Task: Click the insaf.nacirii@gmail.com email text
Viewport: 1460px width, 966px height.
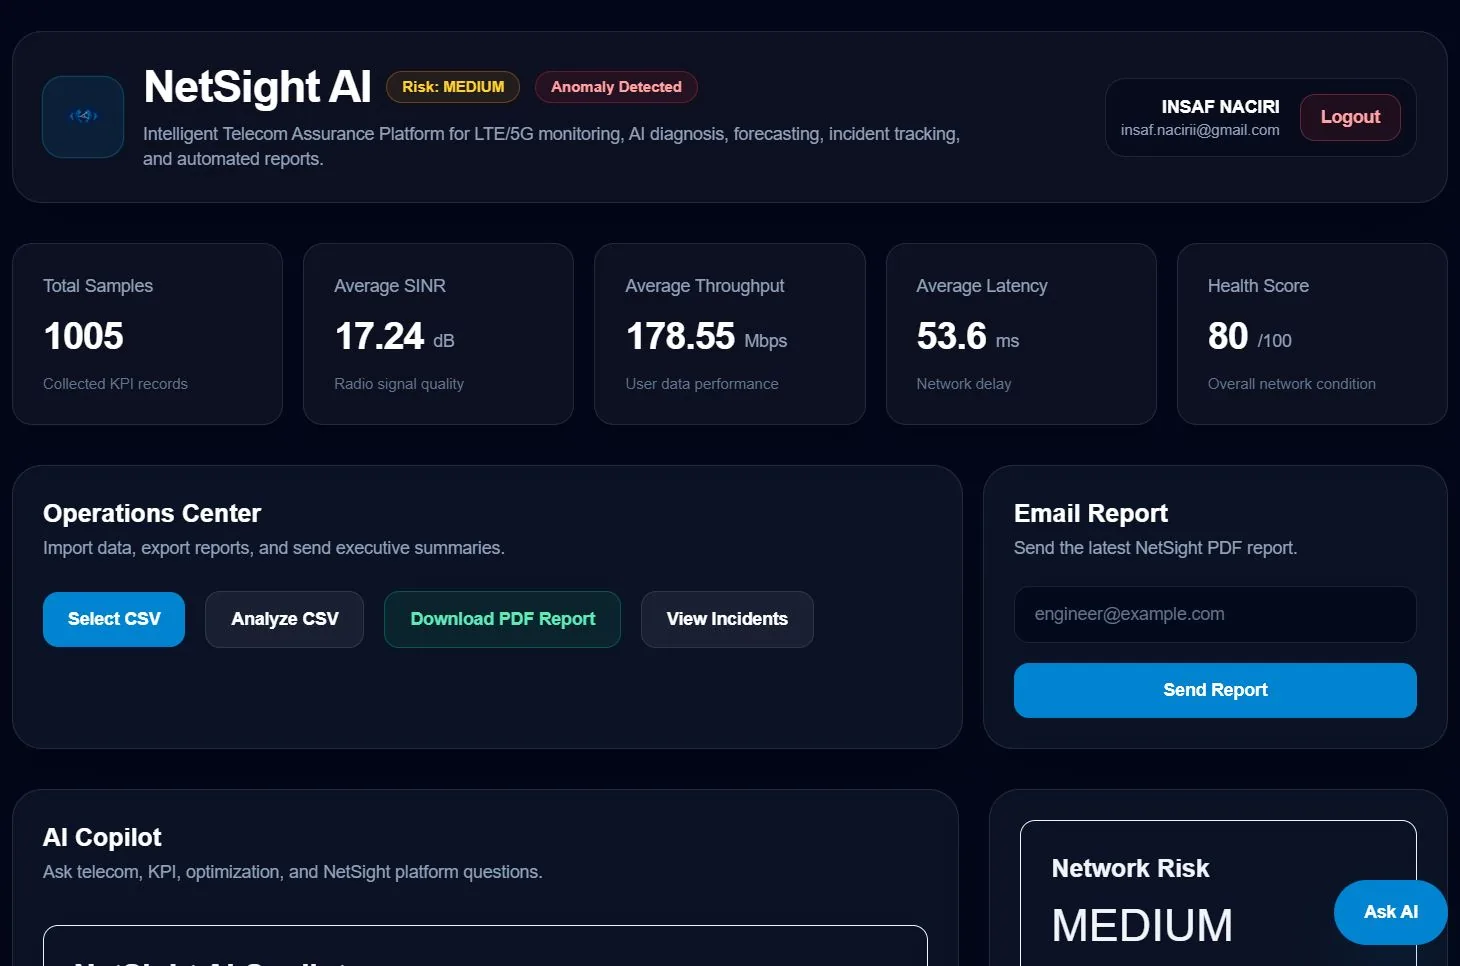Action: pos(1200,130)
